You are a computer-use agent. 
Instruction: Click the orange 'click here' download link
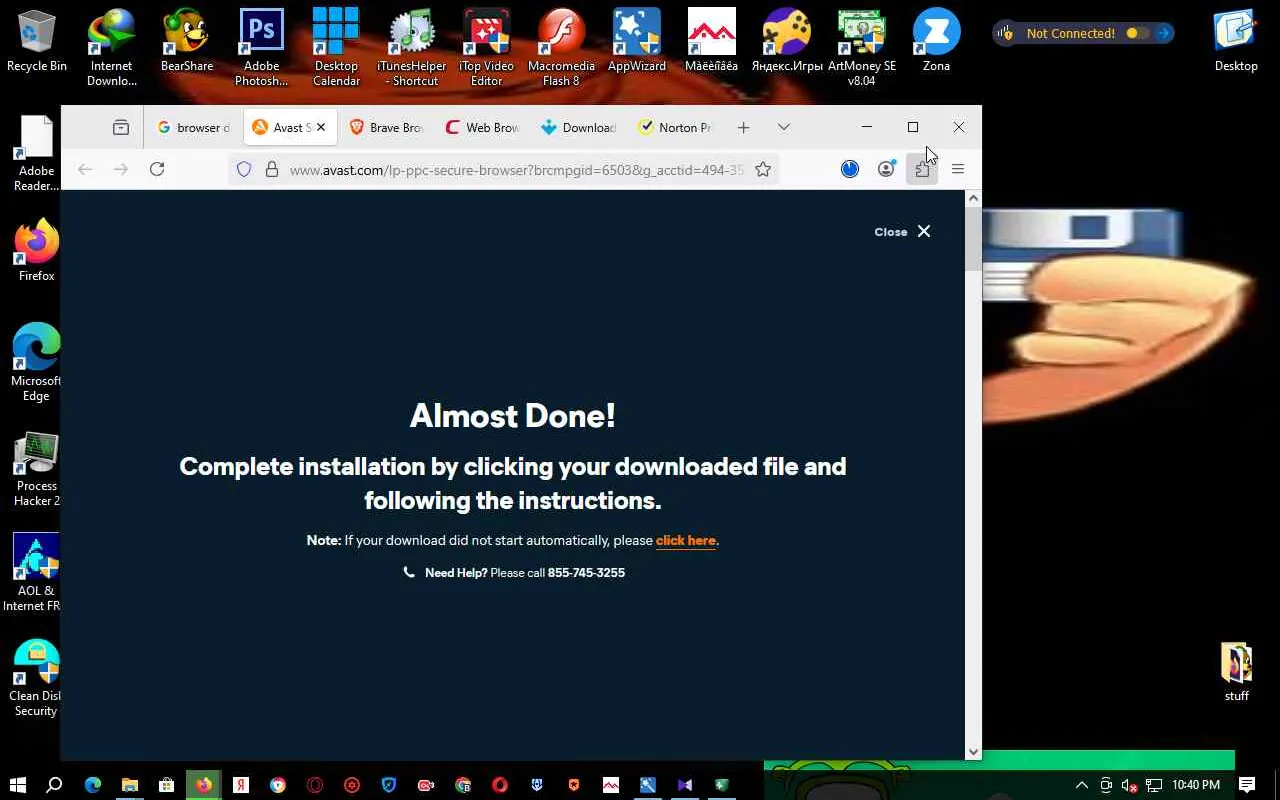[686, 541]
